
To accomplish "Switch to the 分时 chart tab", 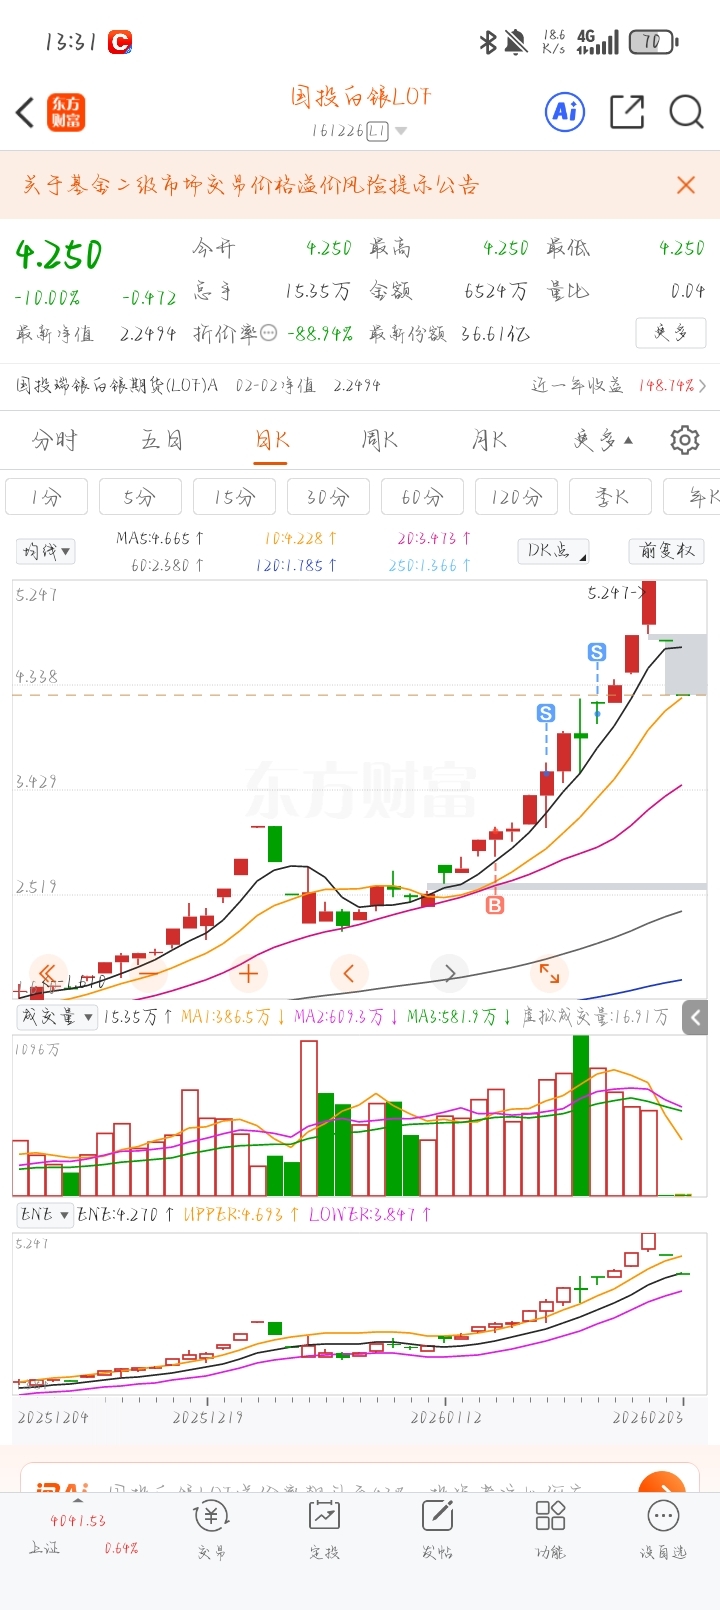I will tap(54, 440).
